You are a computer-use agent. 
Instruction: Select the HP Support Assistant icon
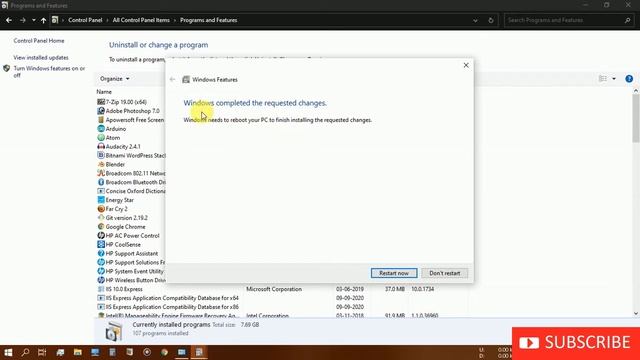click(x=101, y=253)
